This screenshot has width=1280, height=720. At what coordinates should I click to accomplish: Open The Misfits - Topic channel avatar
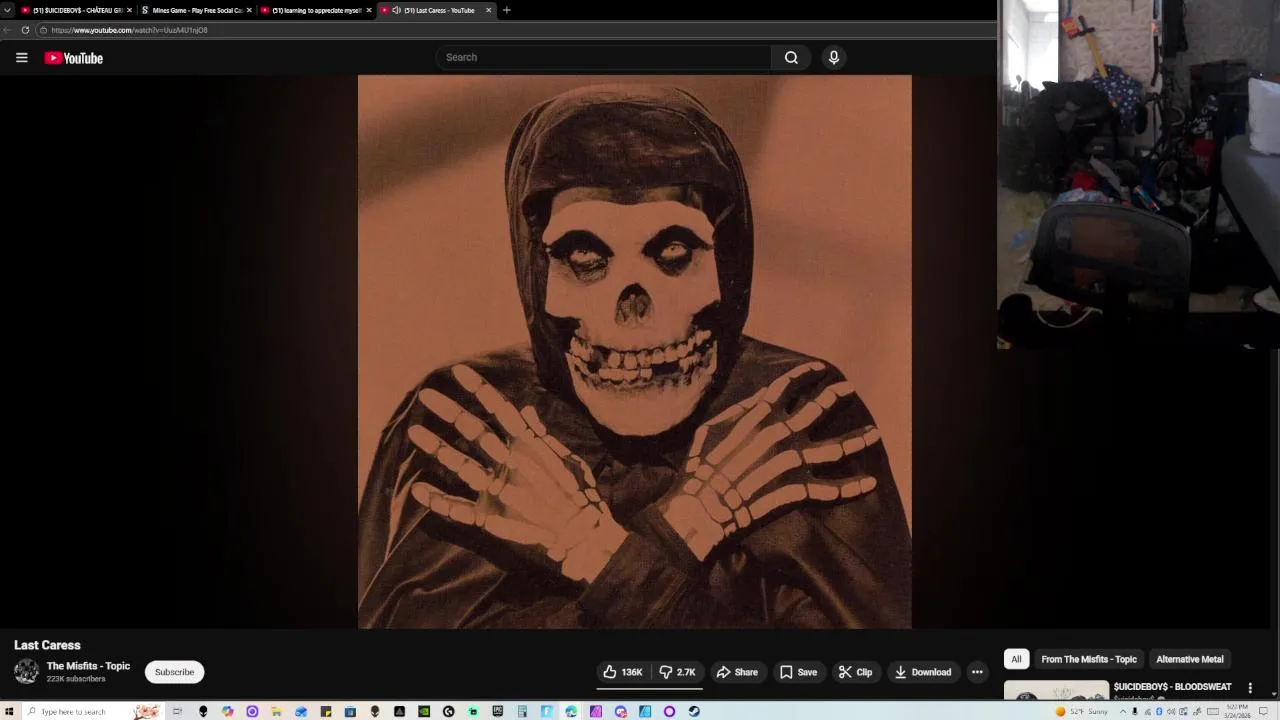pyautogui.click(x=27, y=671)
